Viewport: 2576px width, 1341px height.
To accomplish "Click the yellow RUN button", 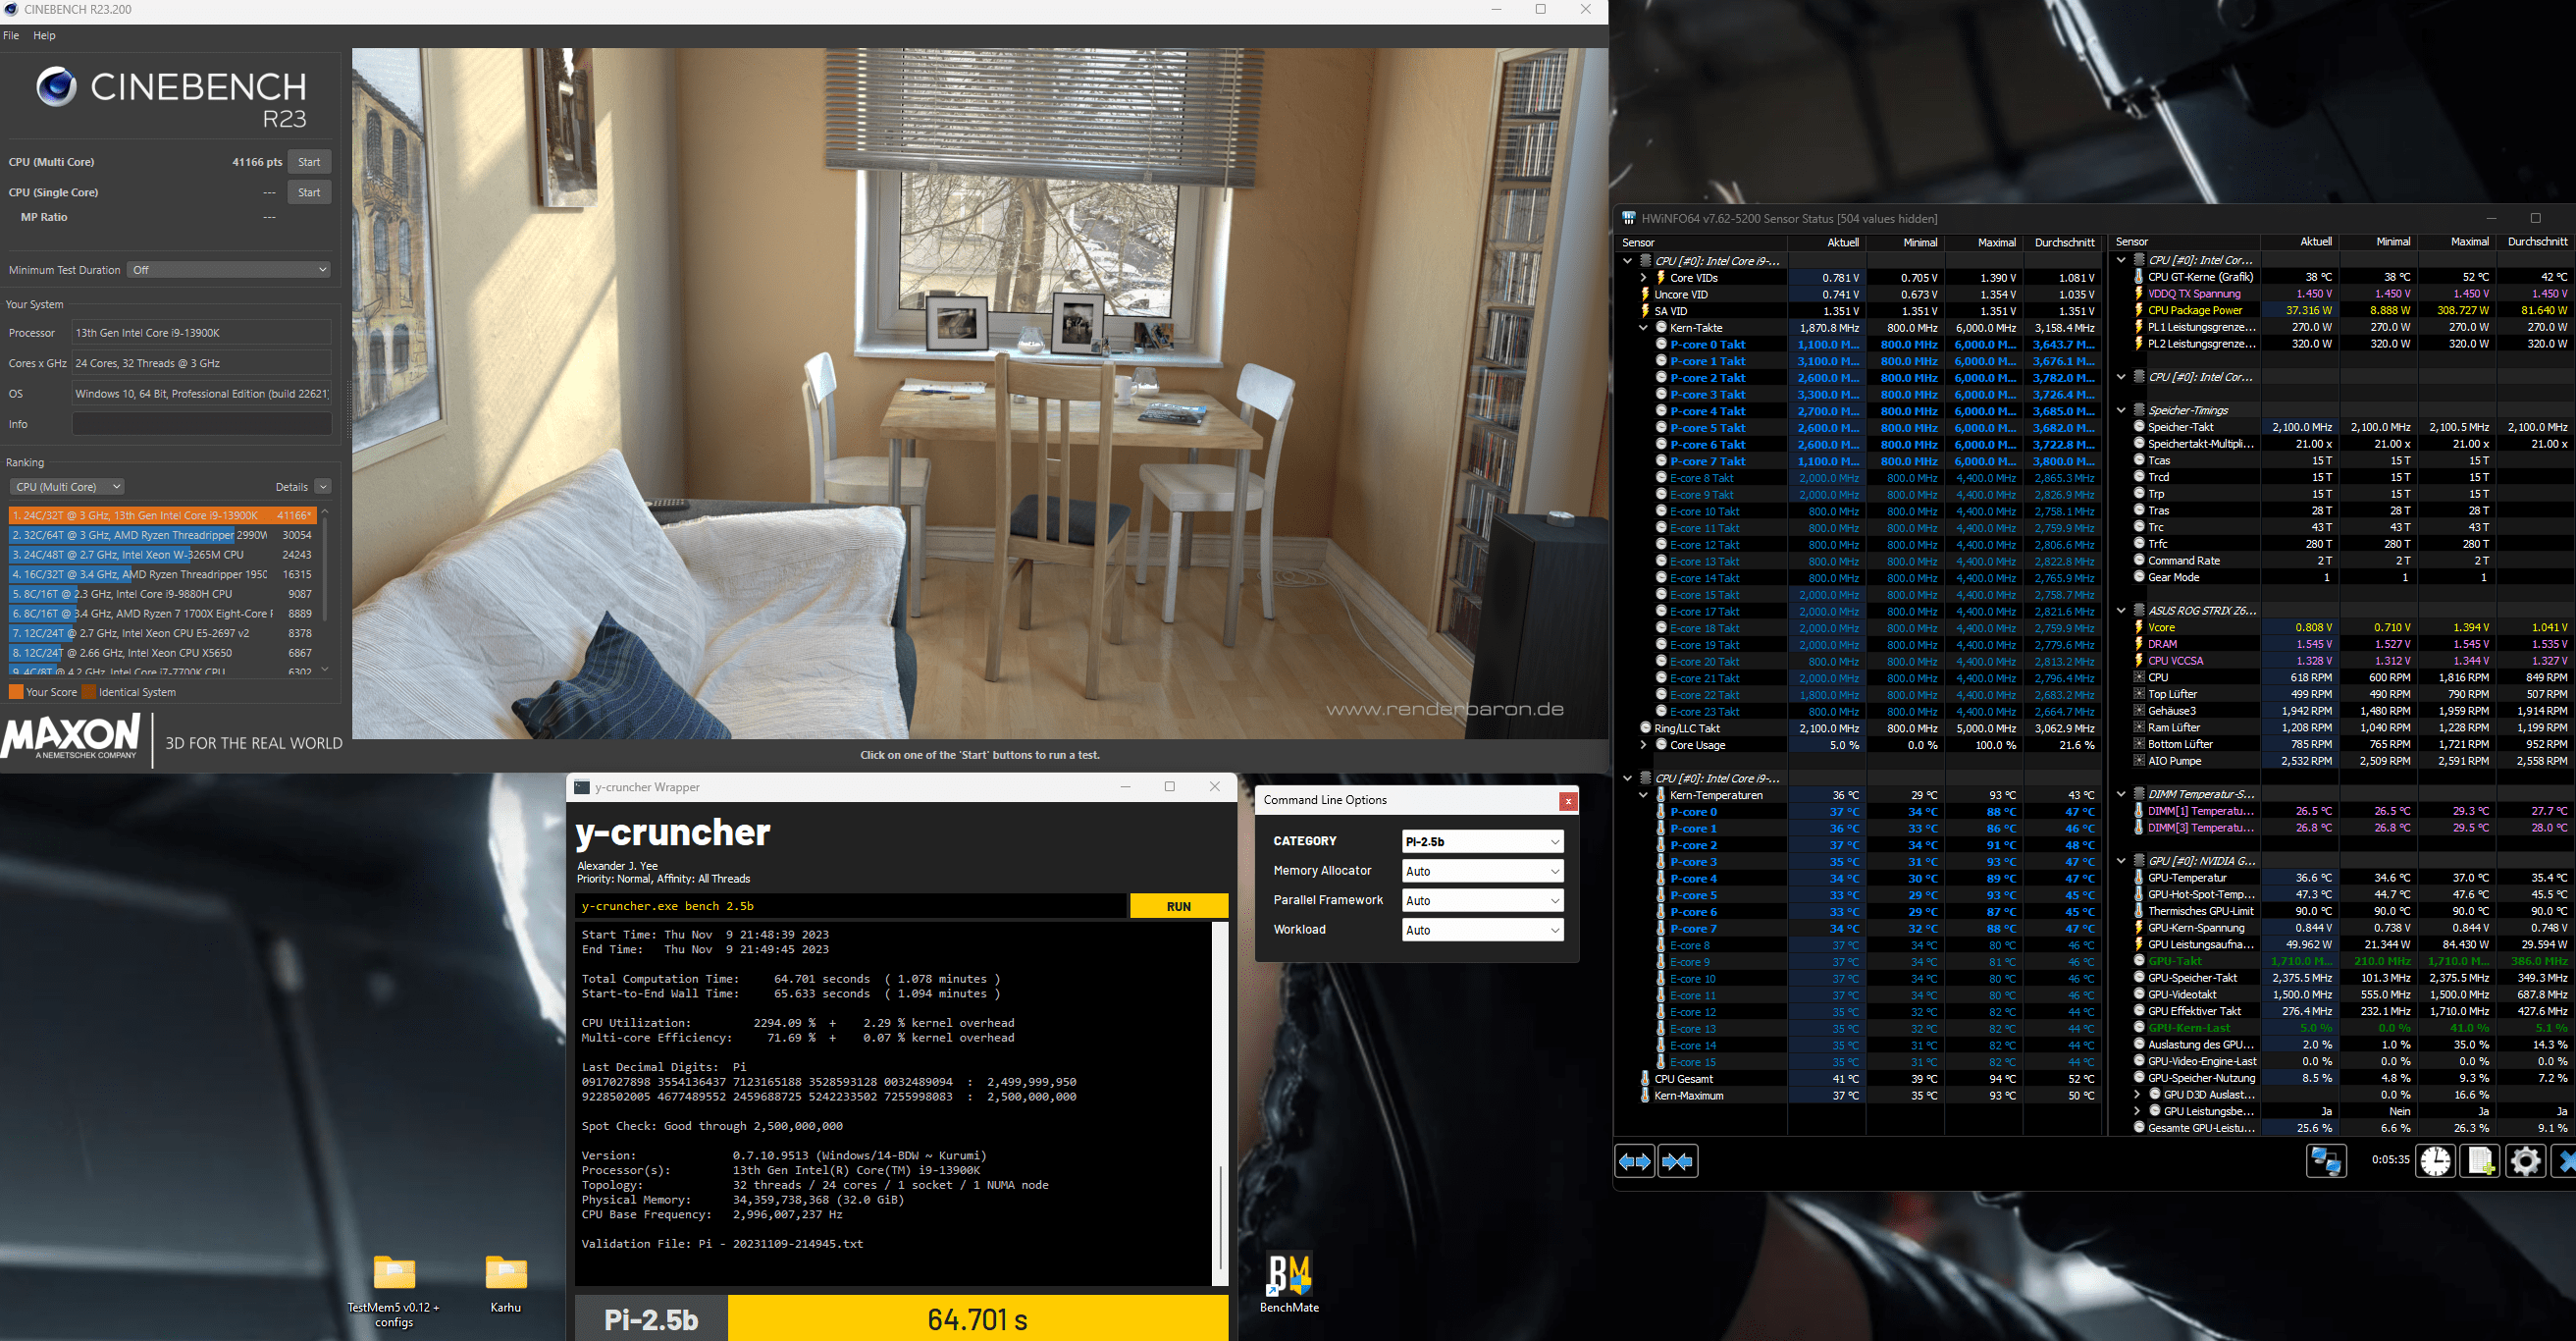I will 1179,906.
